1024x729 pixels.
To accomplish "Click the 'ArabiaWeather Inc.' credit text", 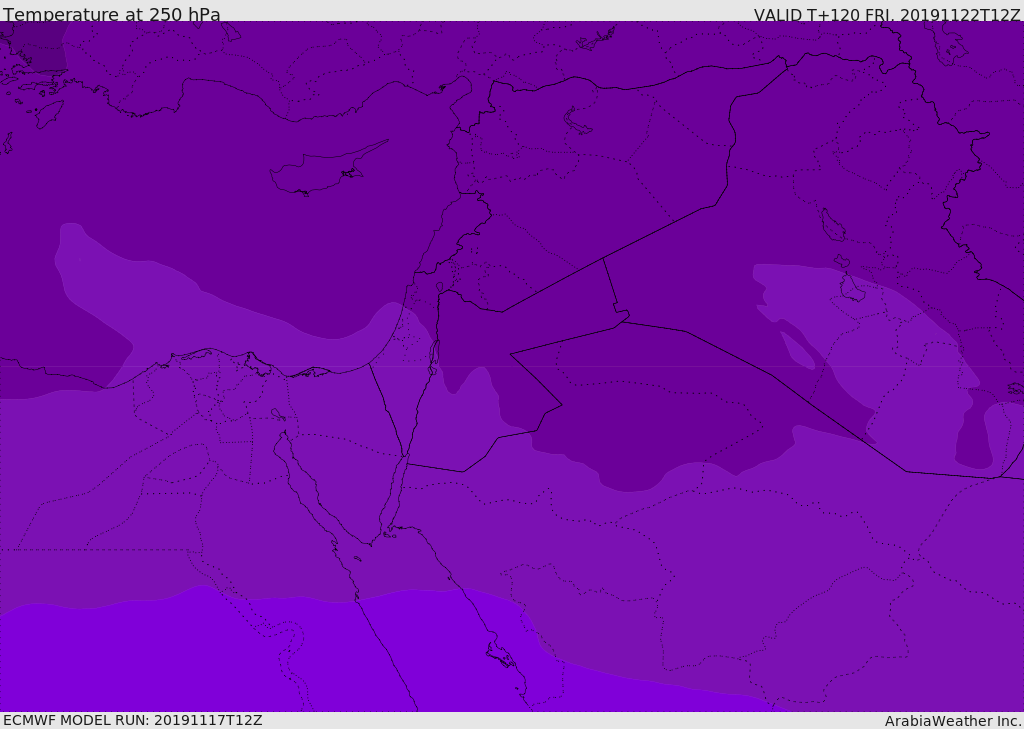I will point(952,721).
